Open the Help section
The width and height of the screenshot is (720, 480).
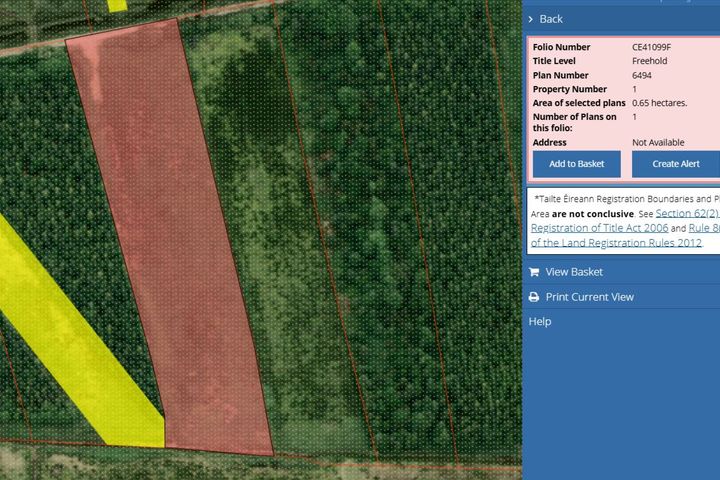540,322
